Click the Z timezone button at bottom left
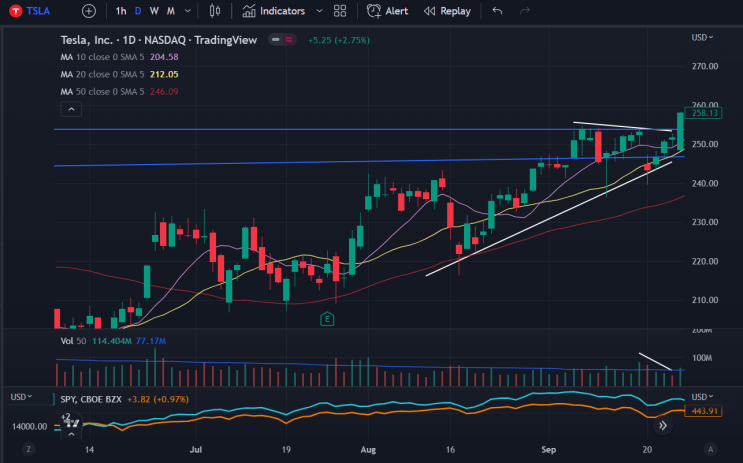This screenshot has width=743, height=463. point(28,449)
